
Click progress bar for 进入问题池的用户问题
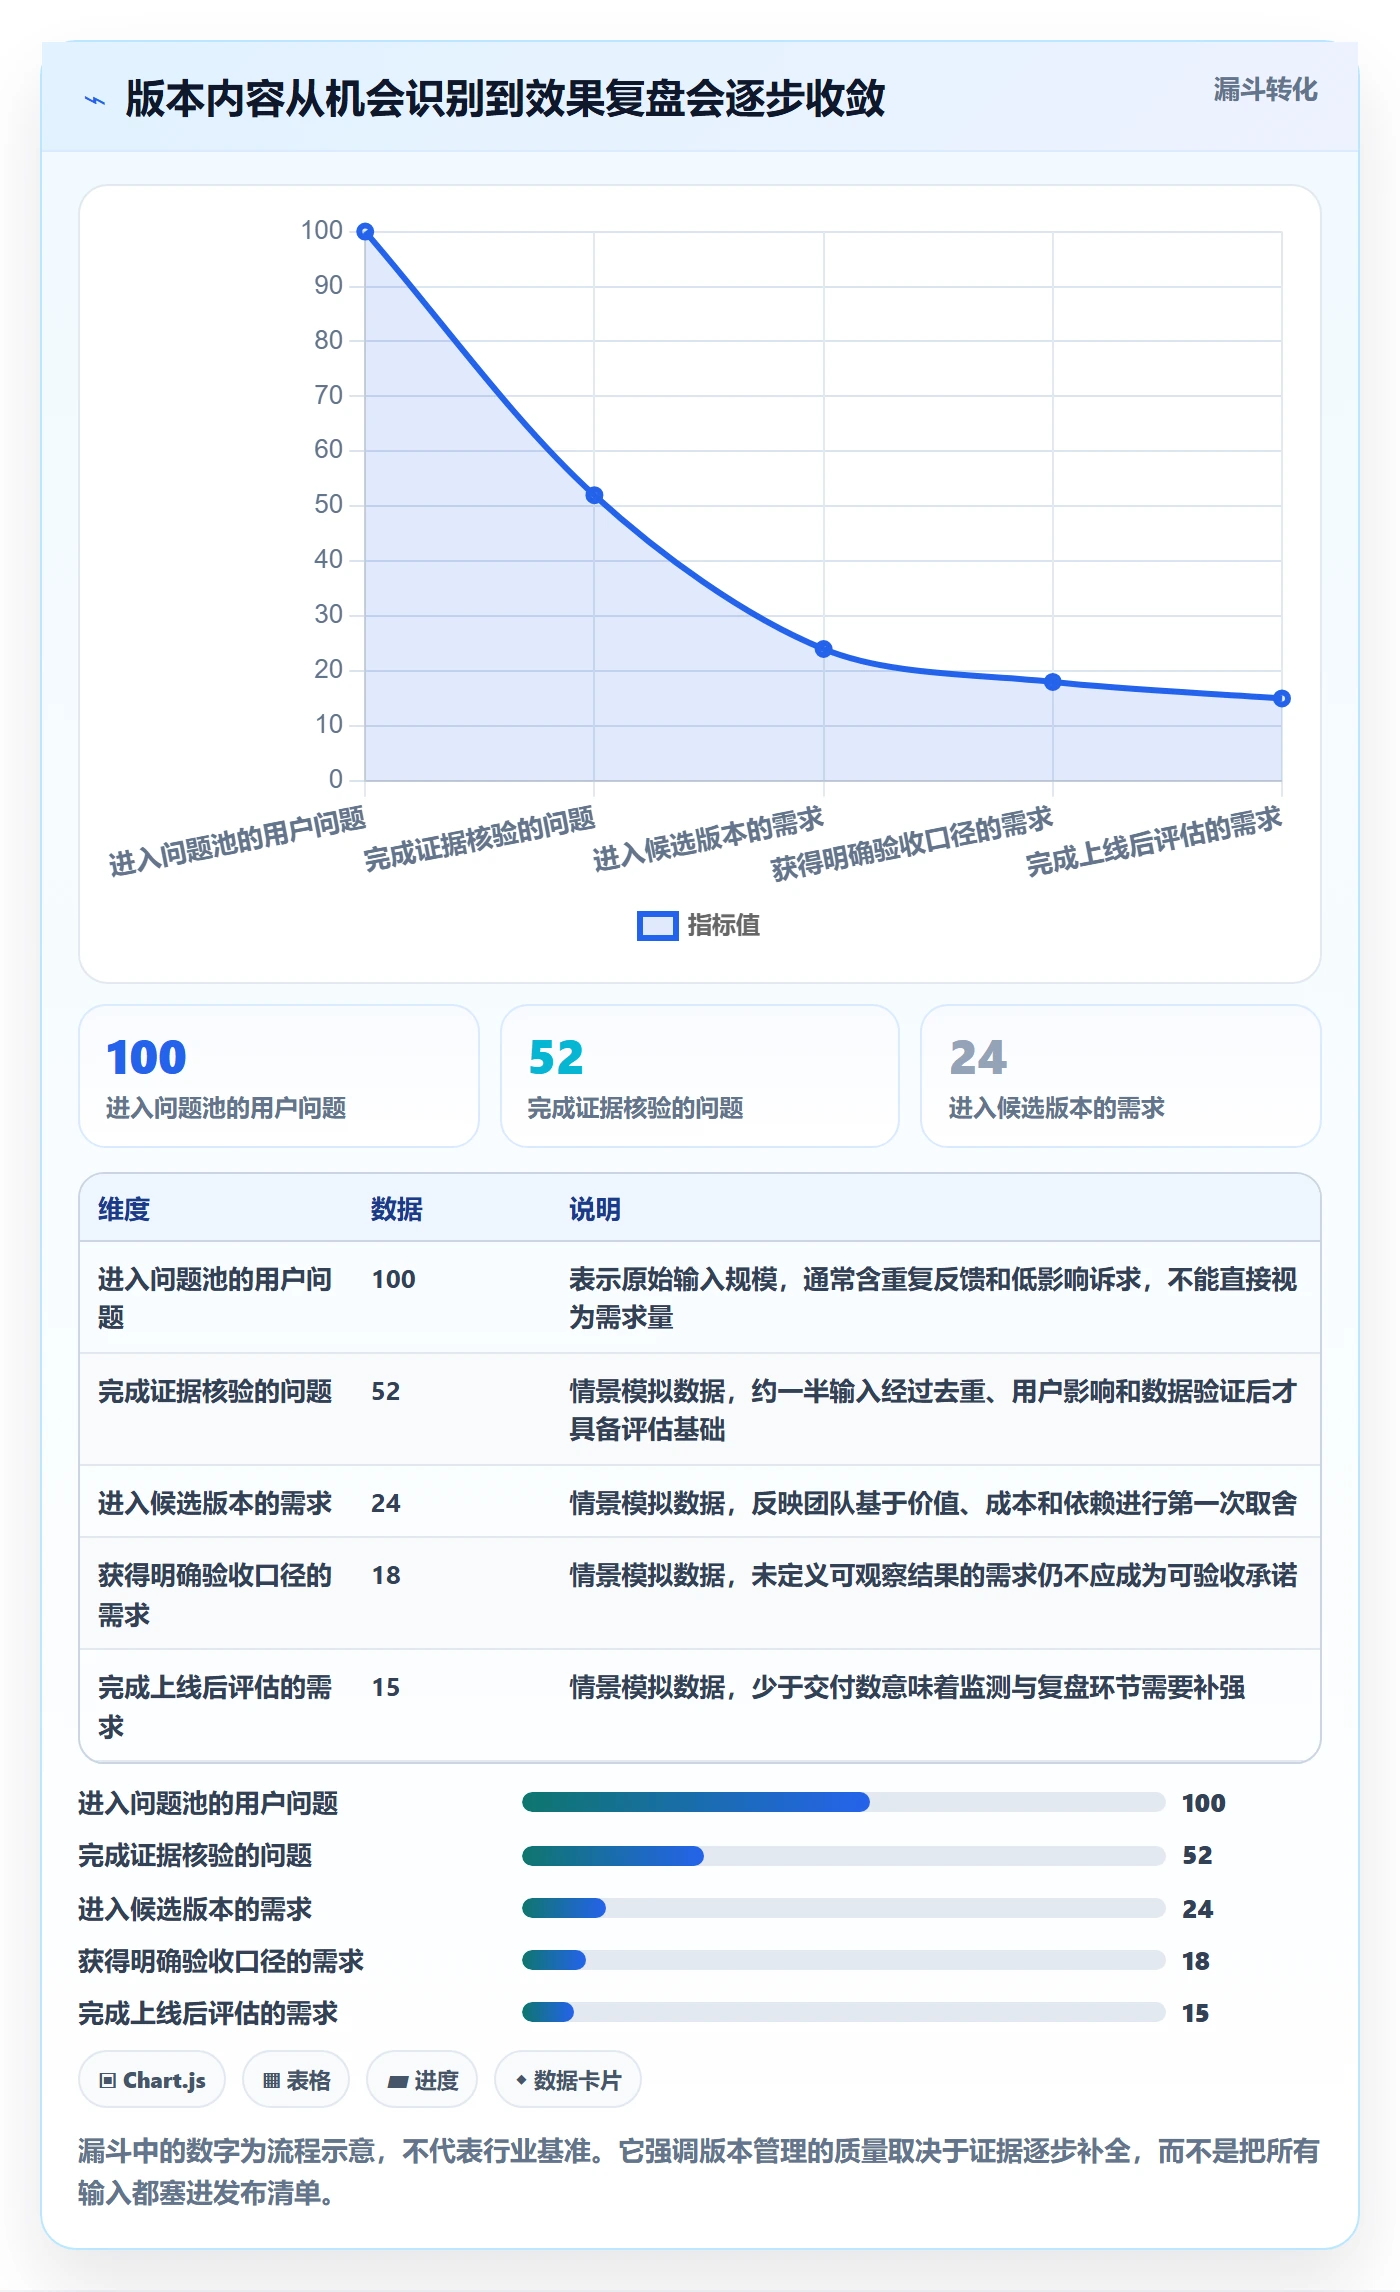pos(844,1802)
